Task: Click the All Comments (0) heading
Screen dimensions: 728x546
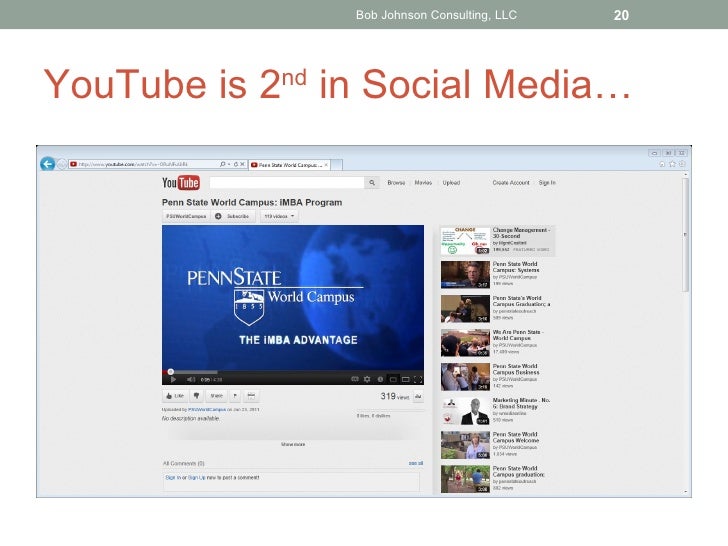Action: point(183,463)
